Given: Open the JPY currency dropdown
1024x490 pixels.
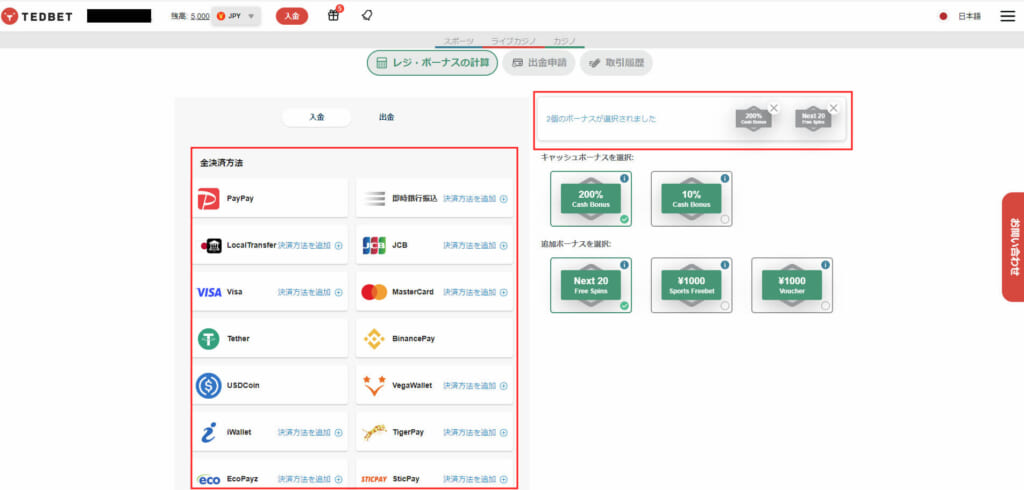Looking at the screenshot, I should click(236, 16).
